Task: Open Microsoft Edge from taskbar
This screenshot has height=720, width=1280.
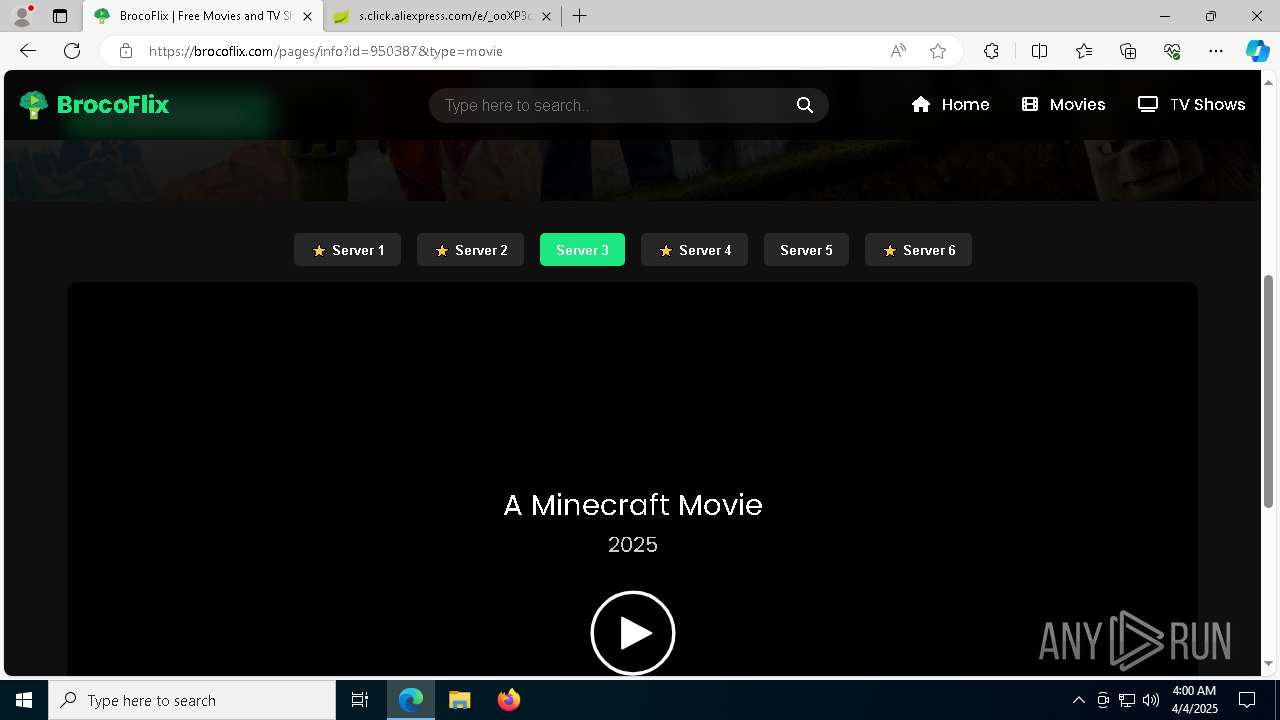Action: [411, 700]
